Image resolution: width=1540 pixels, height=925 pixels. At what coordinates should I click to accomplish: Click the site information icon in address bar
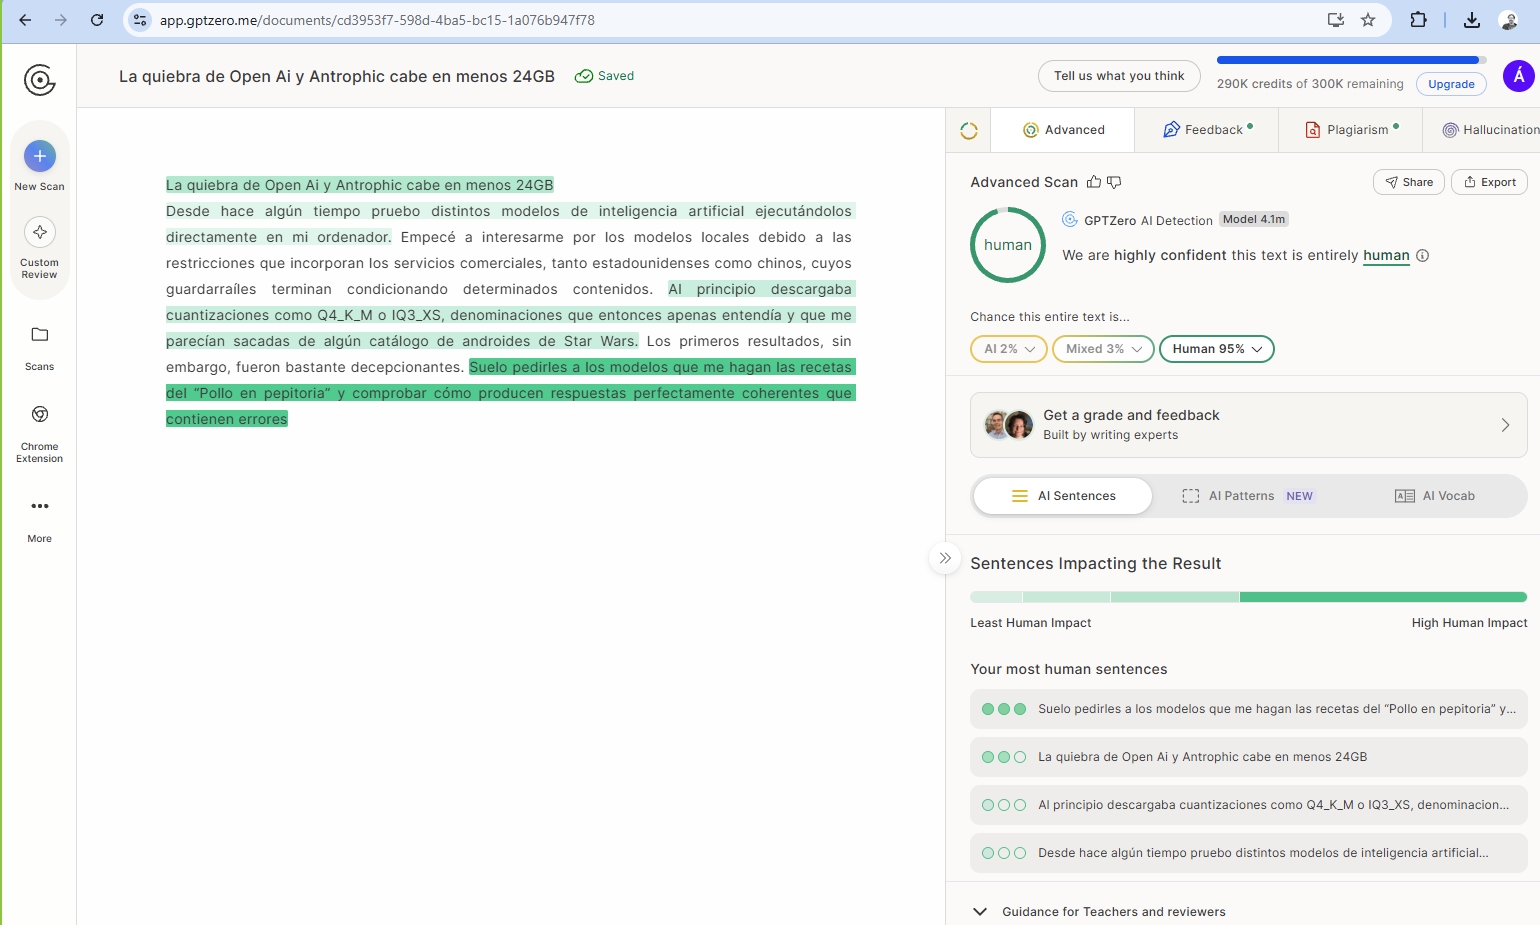[x=140, y=20]
